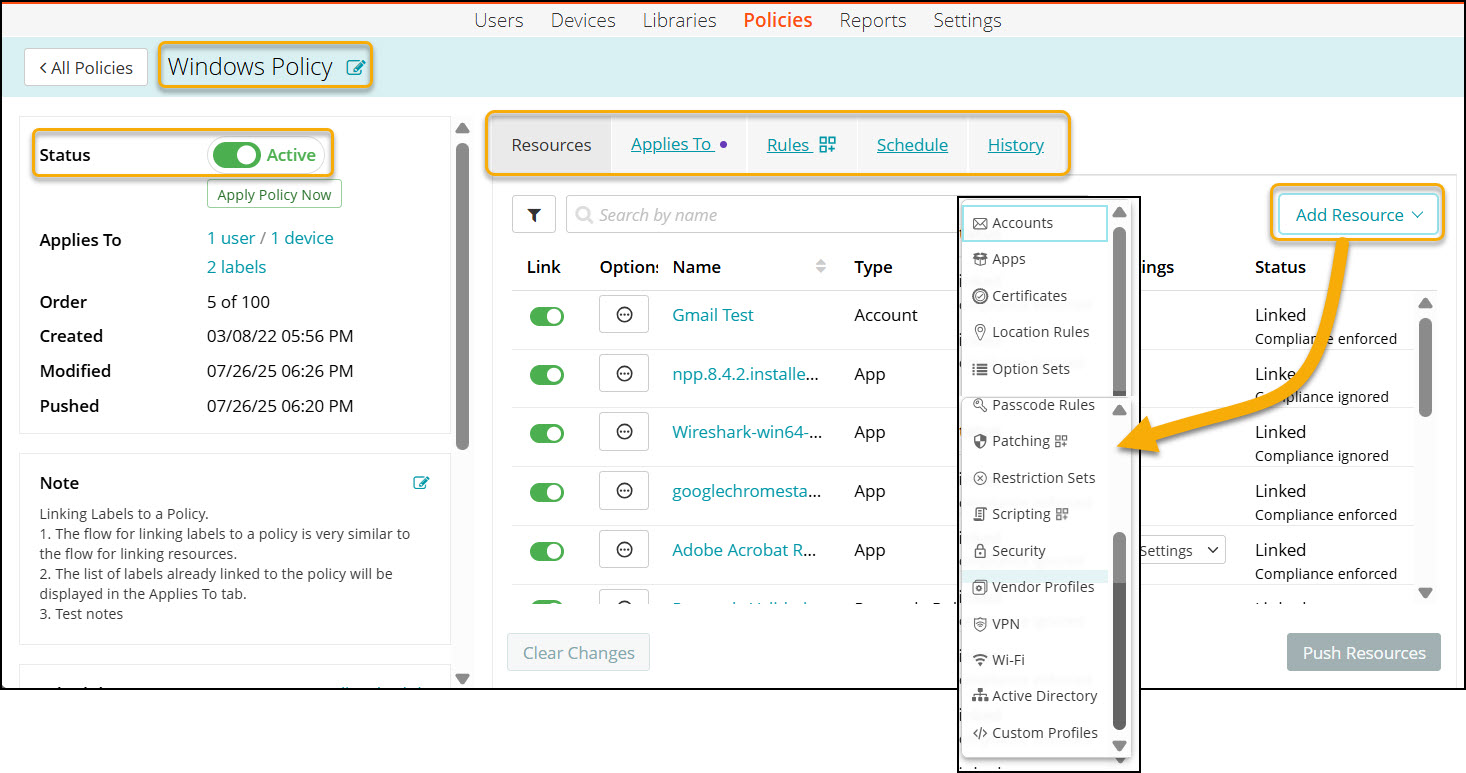The image size is (1466, 773).
Task: Go back via All Policies button
Action: click(x=86, y=68)
